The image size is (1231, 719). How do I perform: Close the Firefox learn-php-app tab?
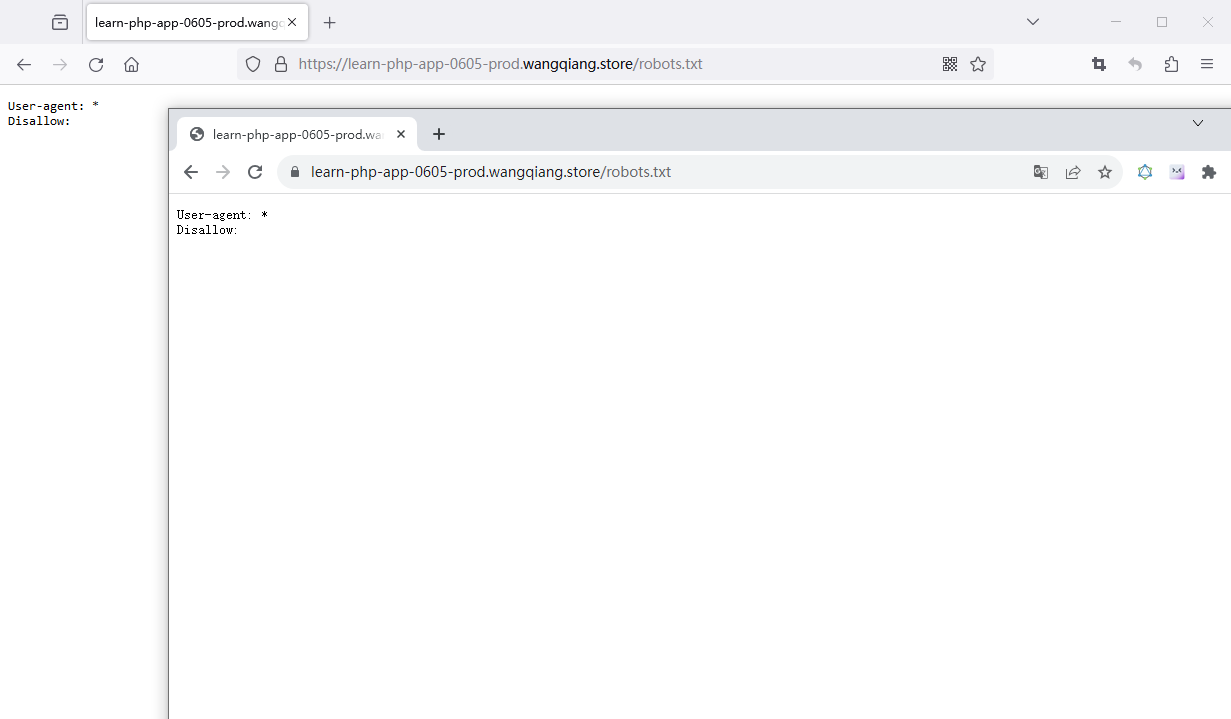pos(292,22)
